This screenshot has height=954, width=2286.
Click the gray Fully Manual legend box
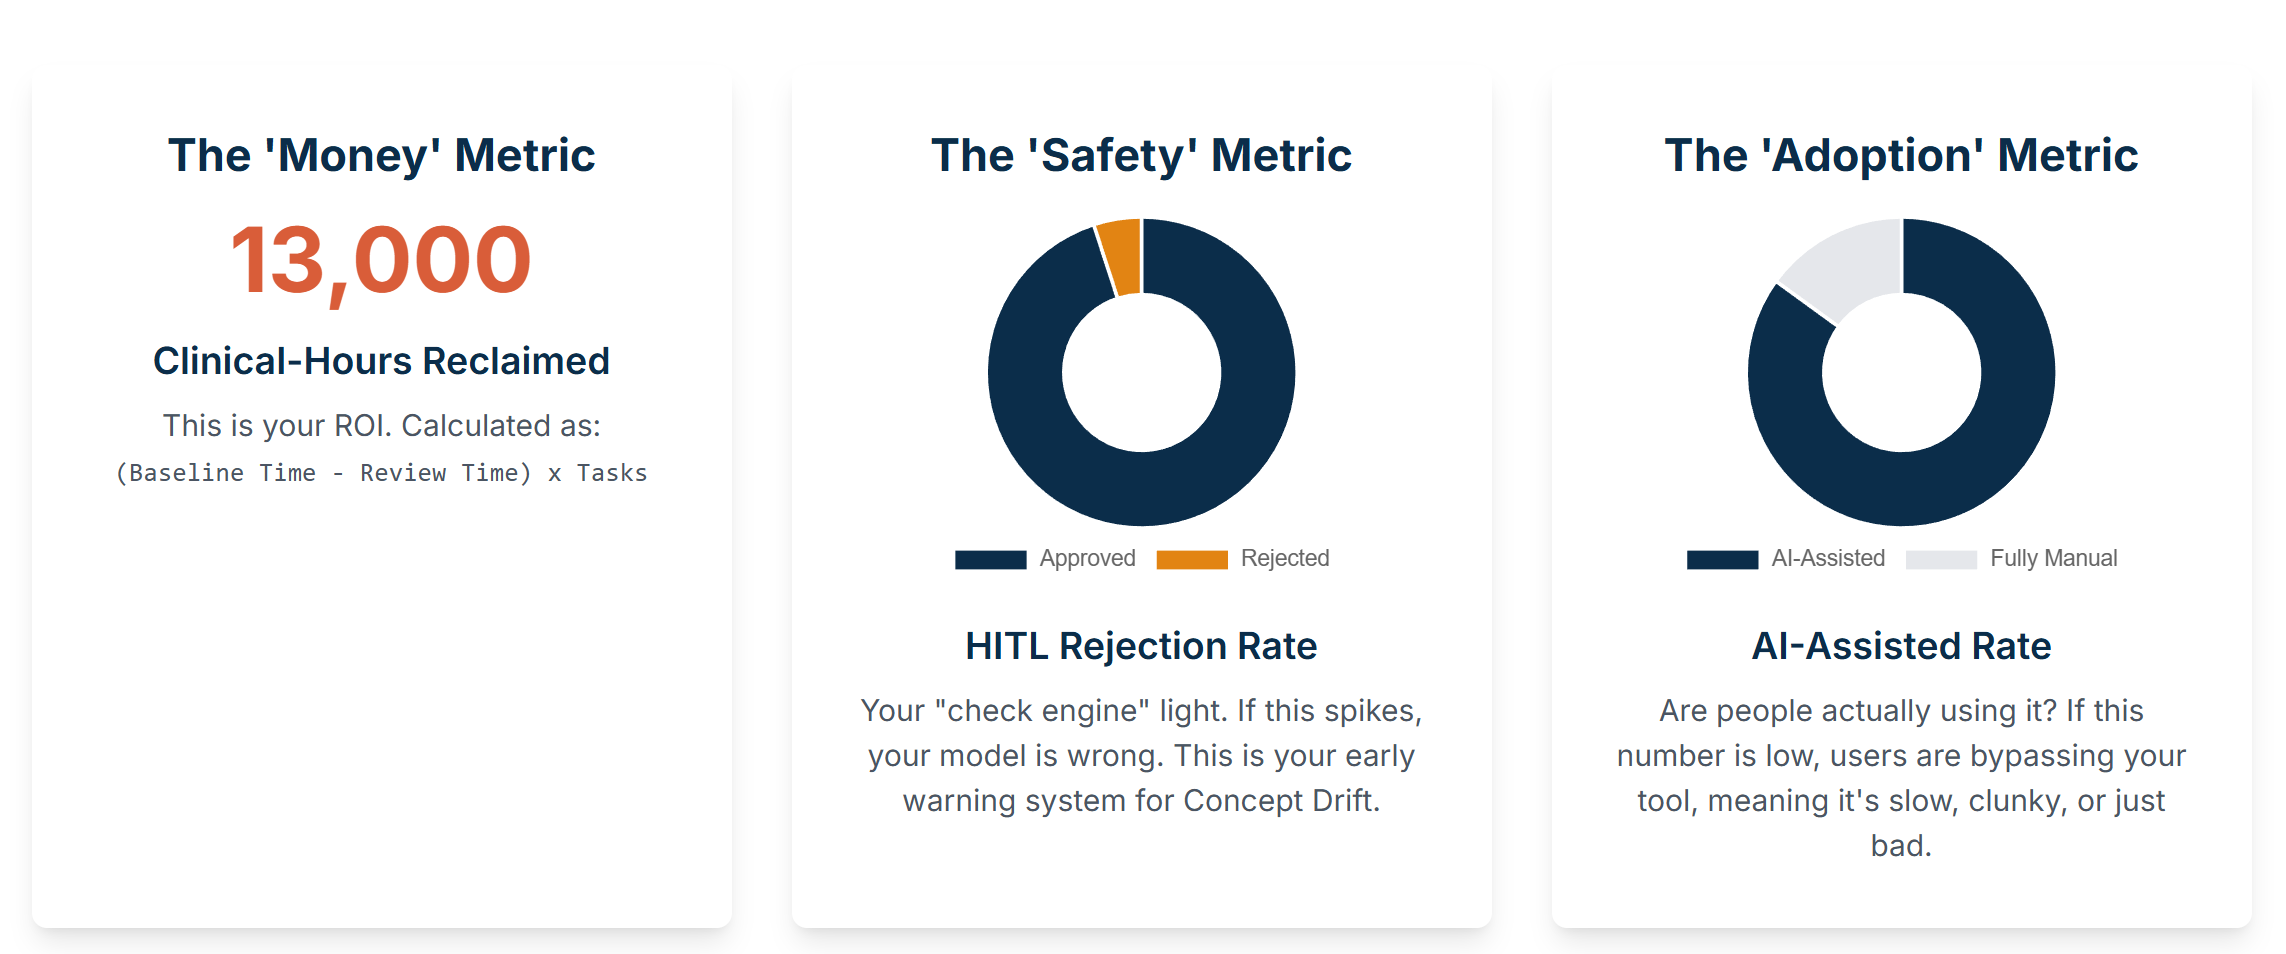click(x=1941, y=559)
